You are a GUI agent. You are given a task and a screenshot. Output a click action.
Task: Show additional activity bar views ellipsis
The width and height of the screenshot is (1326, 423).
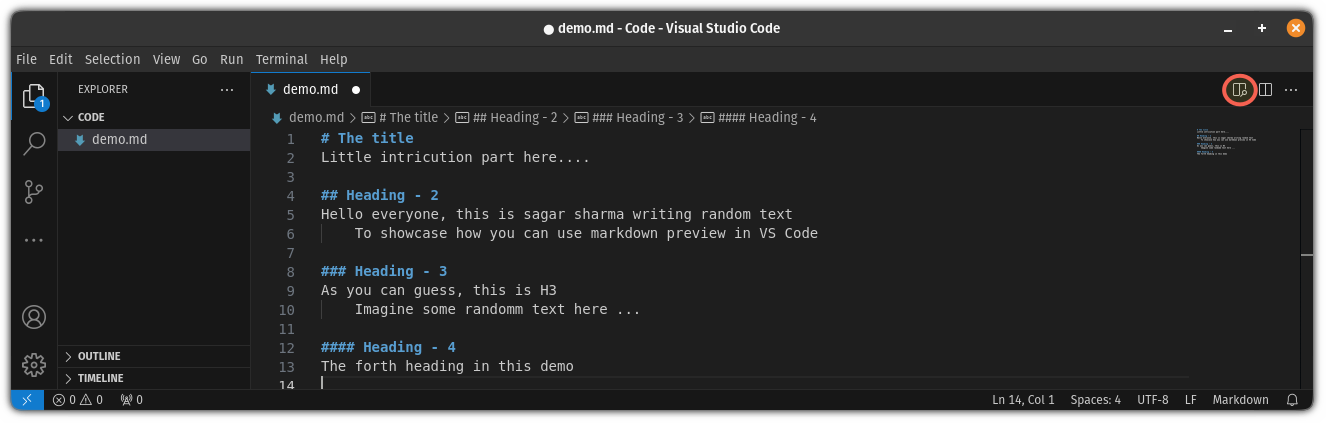34,240
